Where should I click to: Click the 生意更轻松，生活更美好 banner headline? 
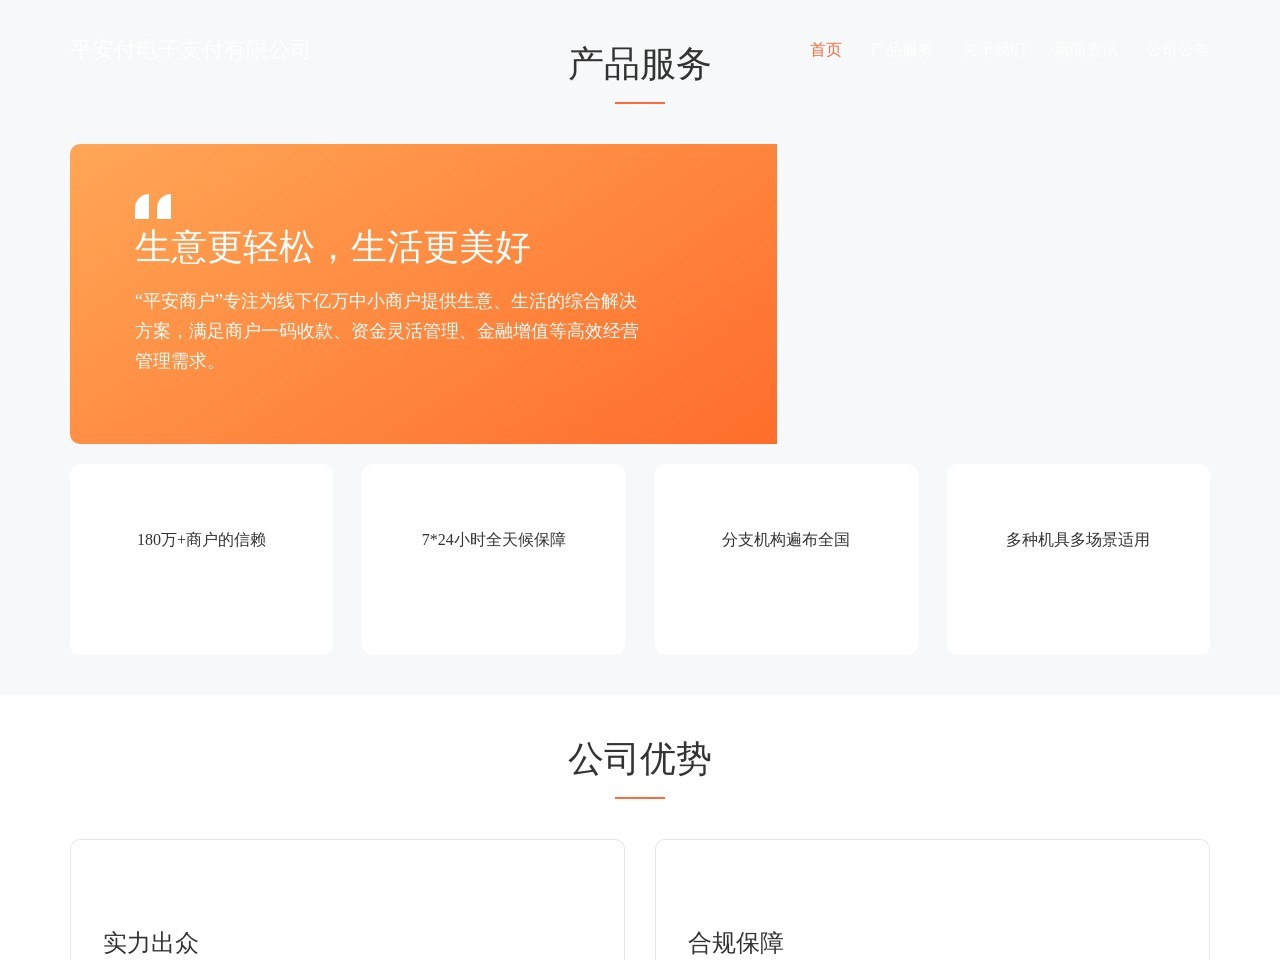(x=332, y=247)
